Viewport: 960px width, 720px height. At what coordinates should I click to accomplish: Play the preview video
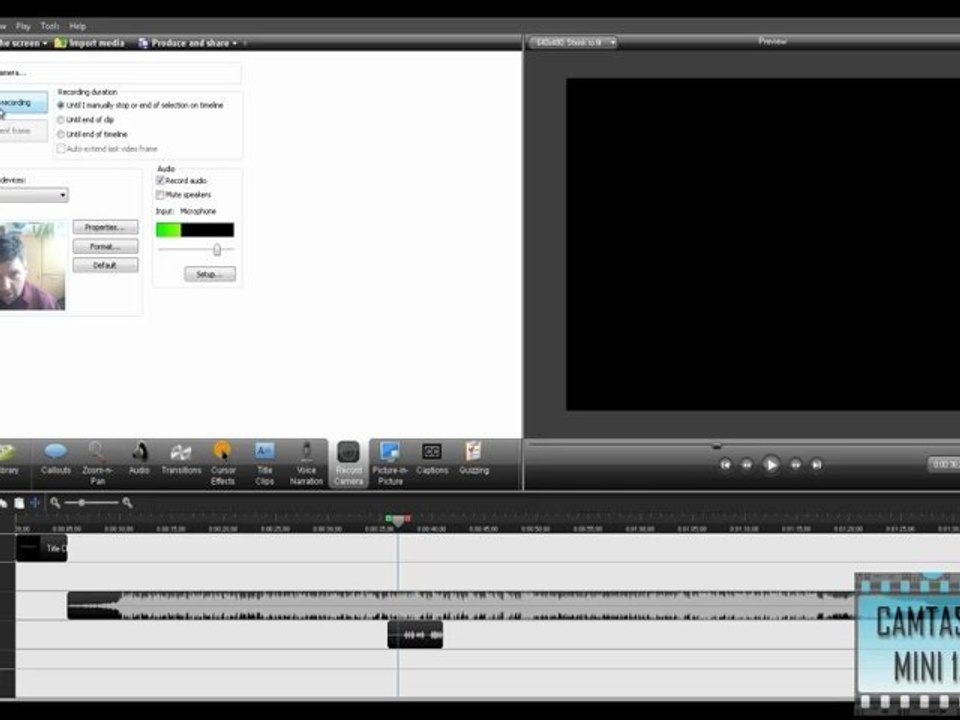point(771,465)
